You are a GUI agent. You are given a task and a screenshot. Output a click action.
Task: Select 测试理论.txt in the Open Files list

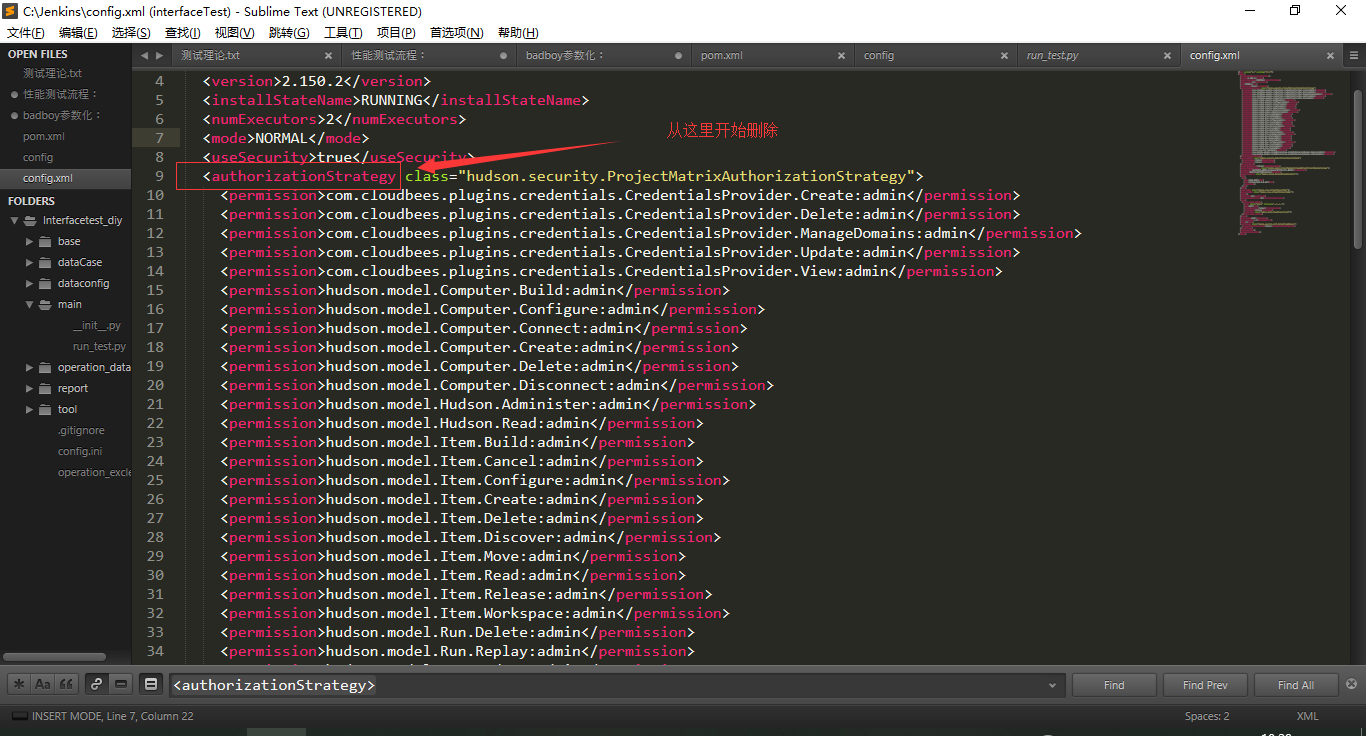[x=52, y=73]
